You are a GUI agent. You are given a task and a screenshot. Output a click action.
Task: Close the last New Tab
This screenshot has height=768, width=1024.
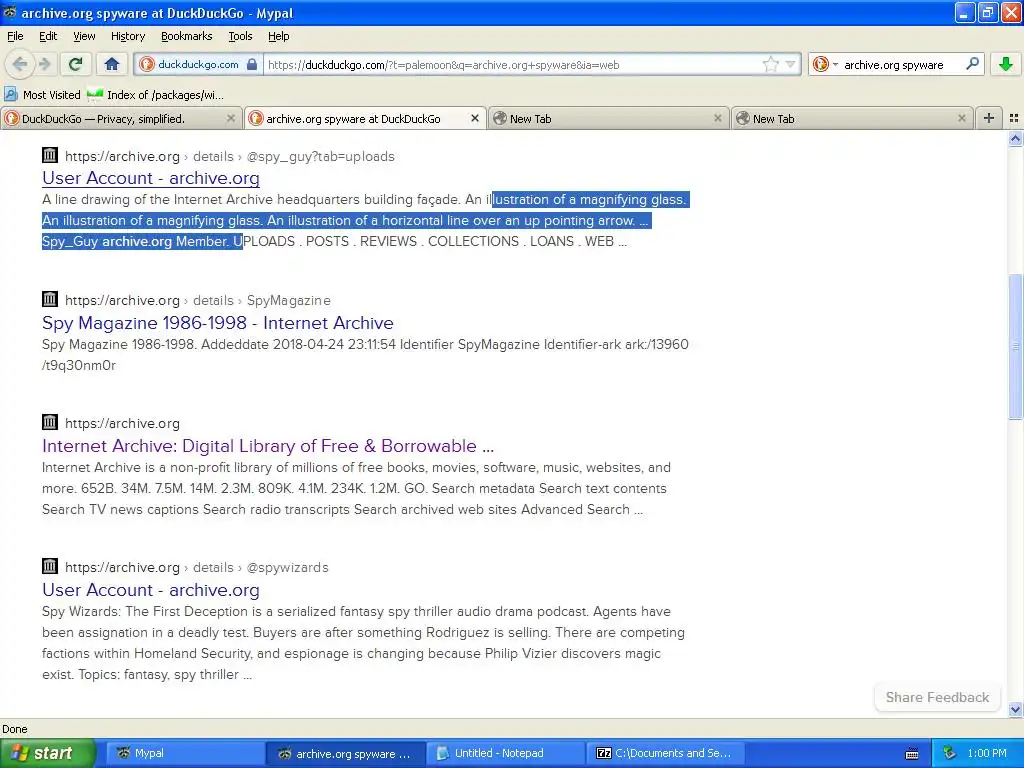(961, 118)
